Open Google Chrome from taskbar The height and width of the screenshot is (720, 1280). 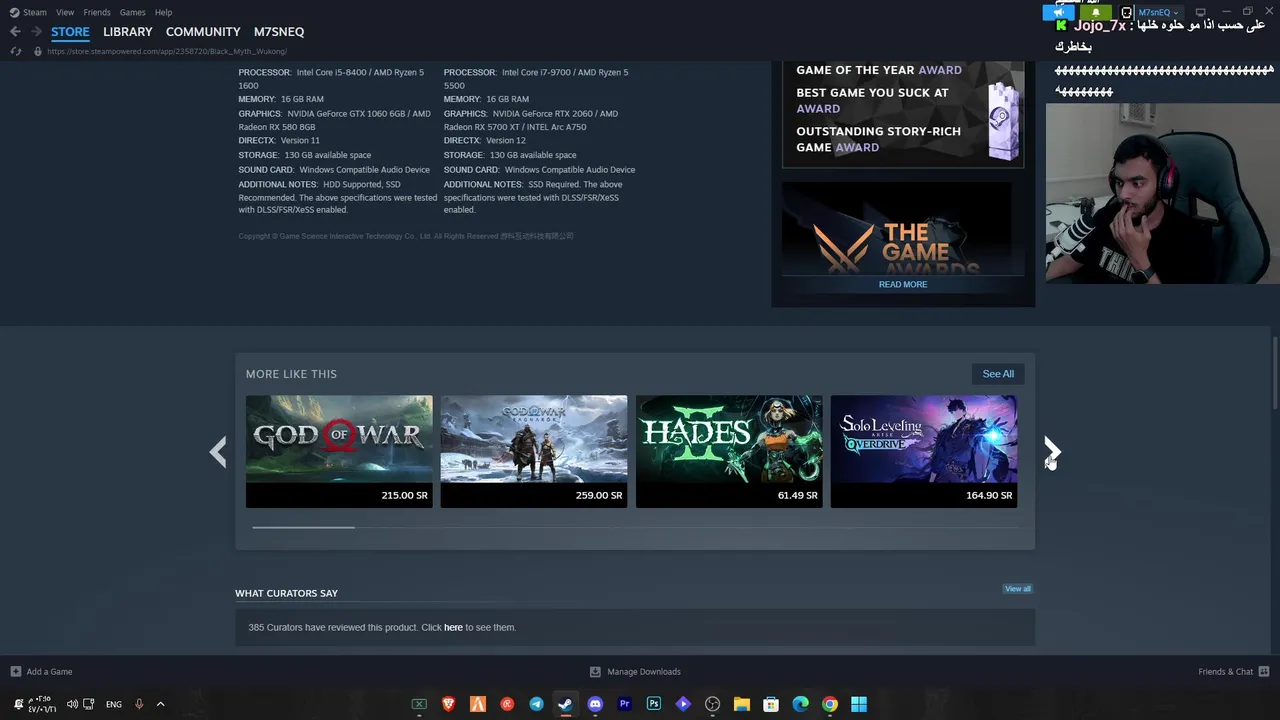pyautogui.click(x=829, y=704)
